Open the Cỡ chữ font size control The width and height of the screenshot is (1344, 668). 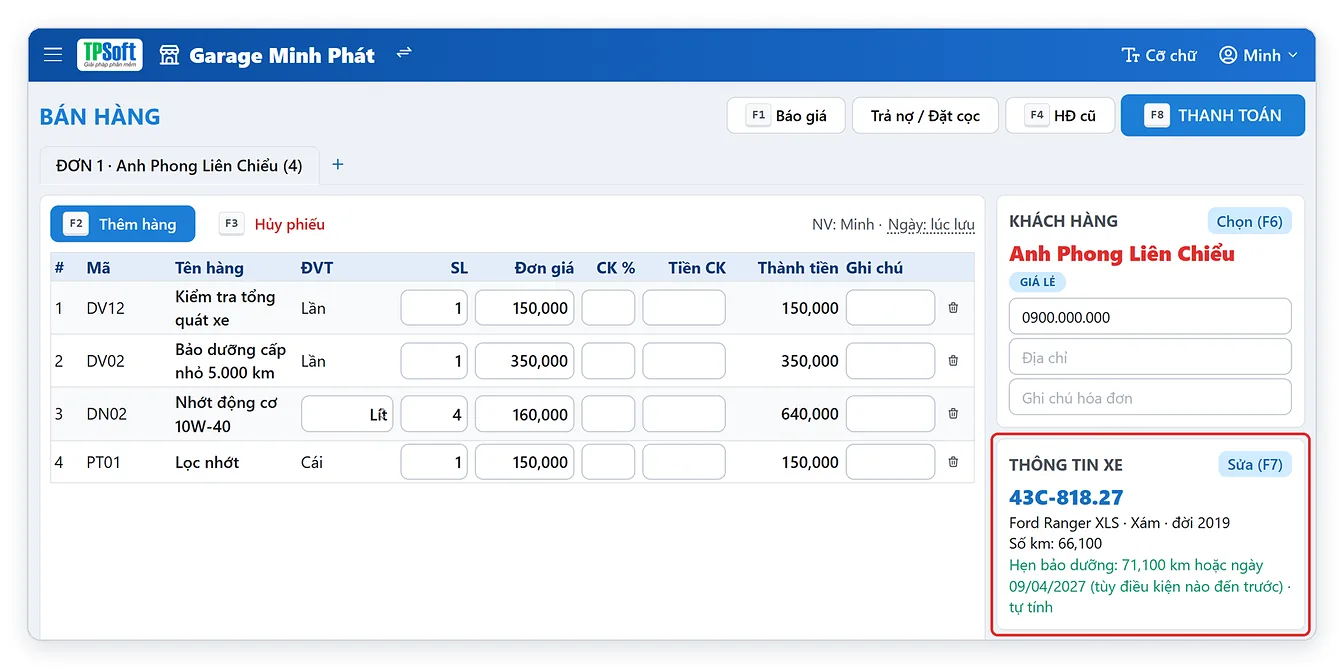click(1159, 56)
